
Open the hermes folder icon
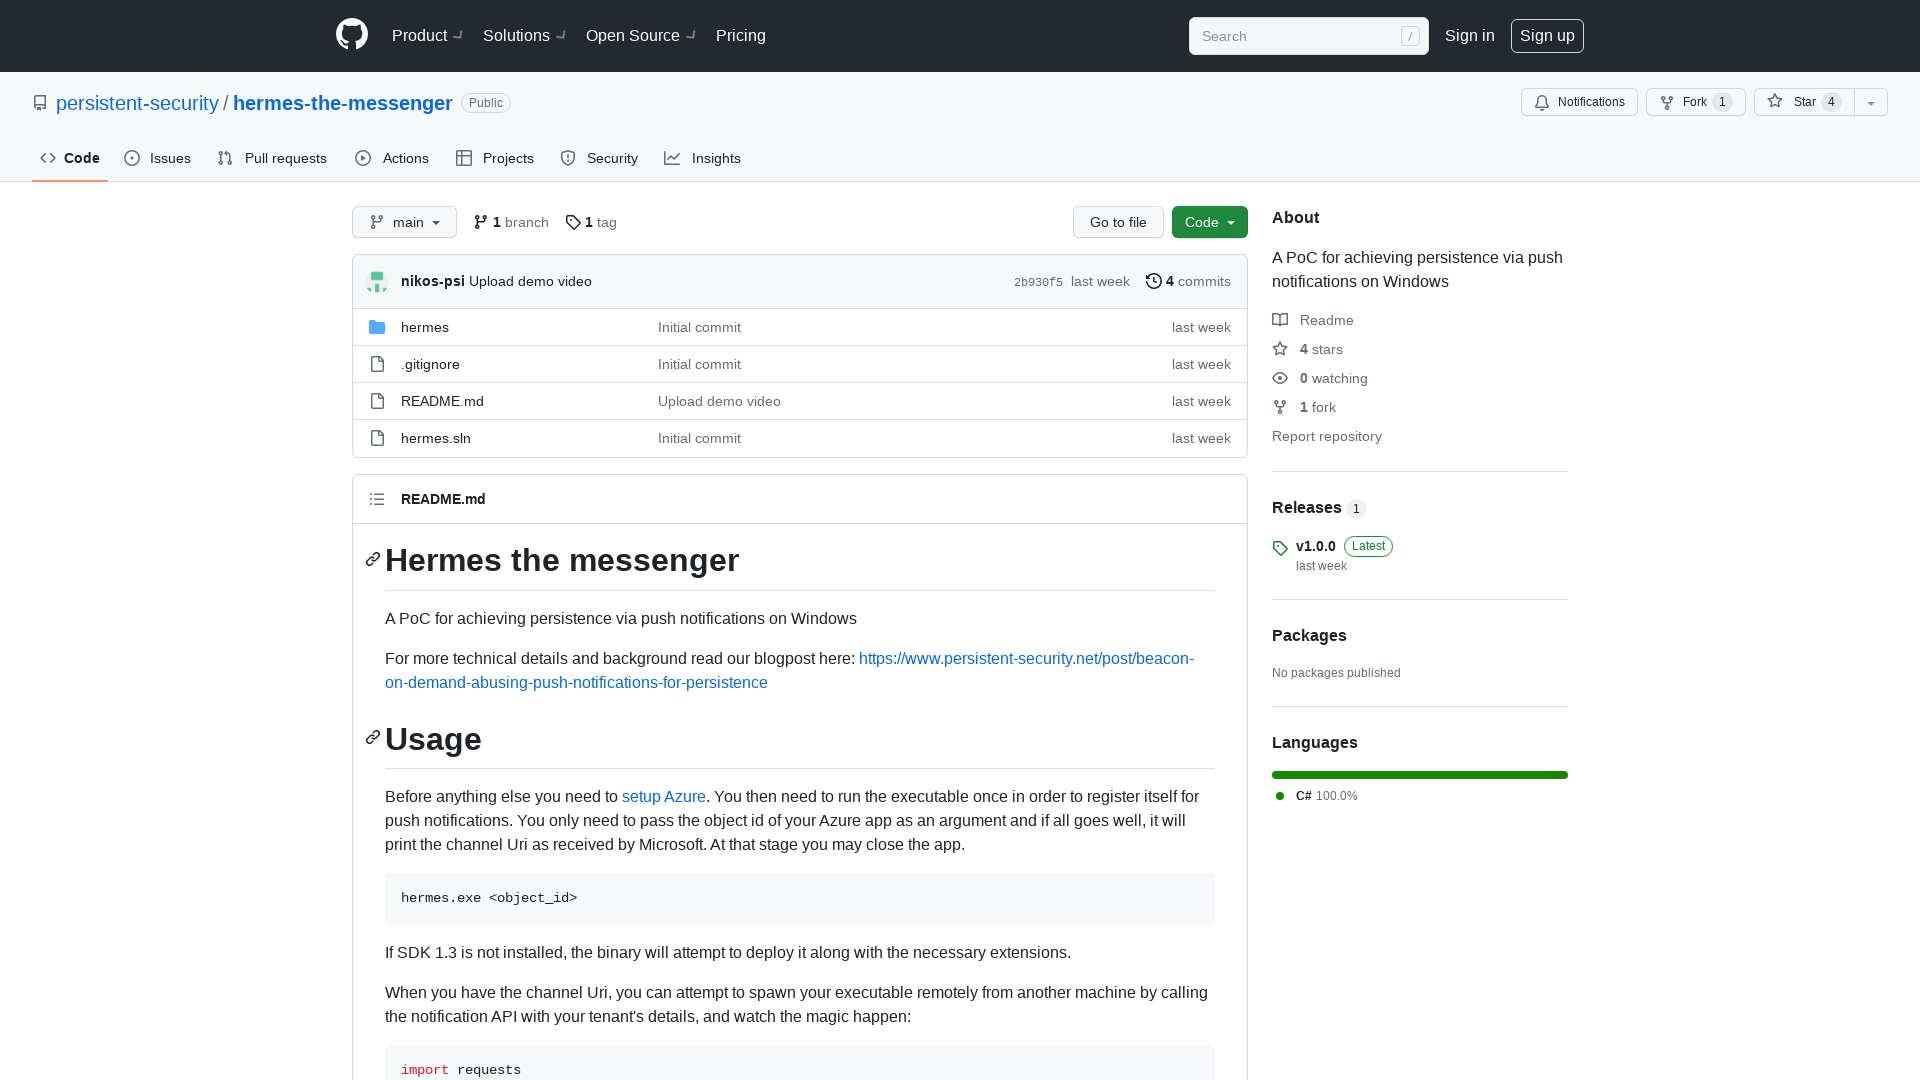[x=377, y=327]
